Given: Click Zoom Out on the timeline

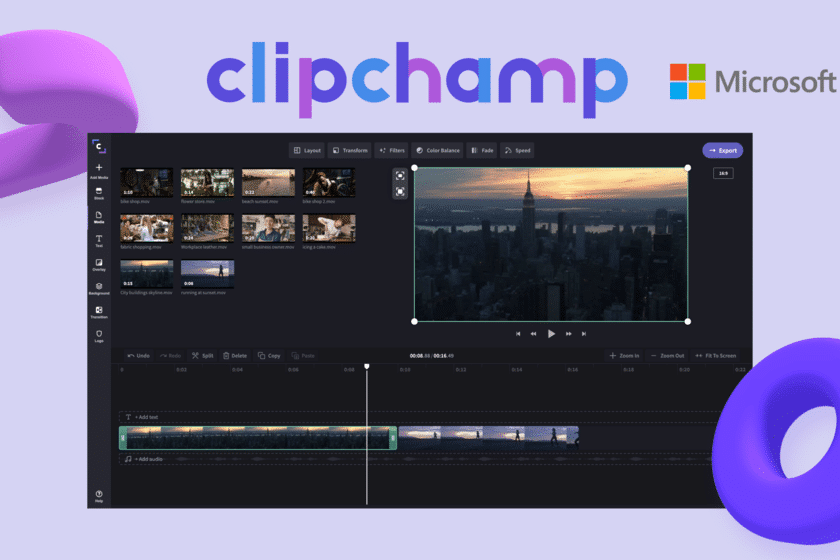Looking at the screenshot, I should 667,356.
